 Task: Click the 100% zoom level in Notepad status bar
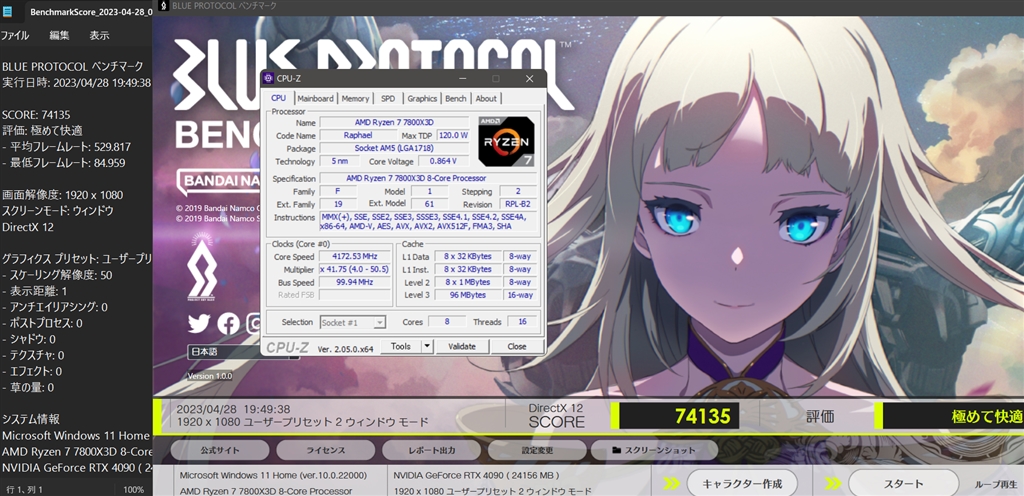pyautogui.click(x=133, y=489)
